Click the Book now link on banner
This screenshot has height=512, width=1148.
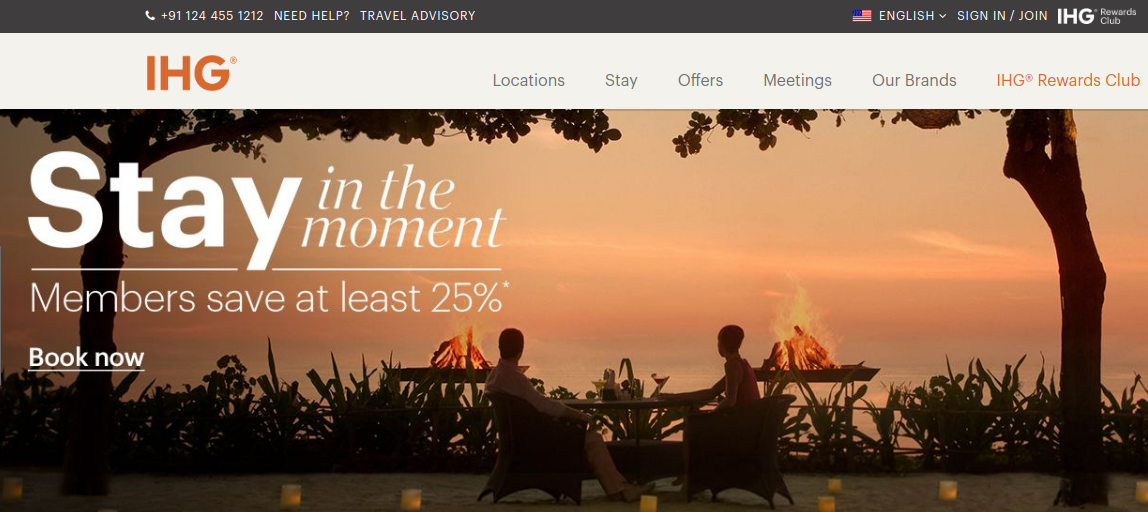[86, 357]
